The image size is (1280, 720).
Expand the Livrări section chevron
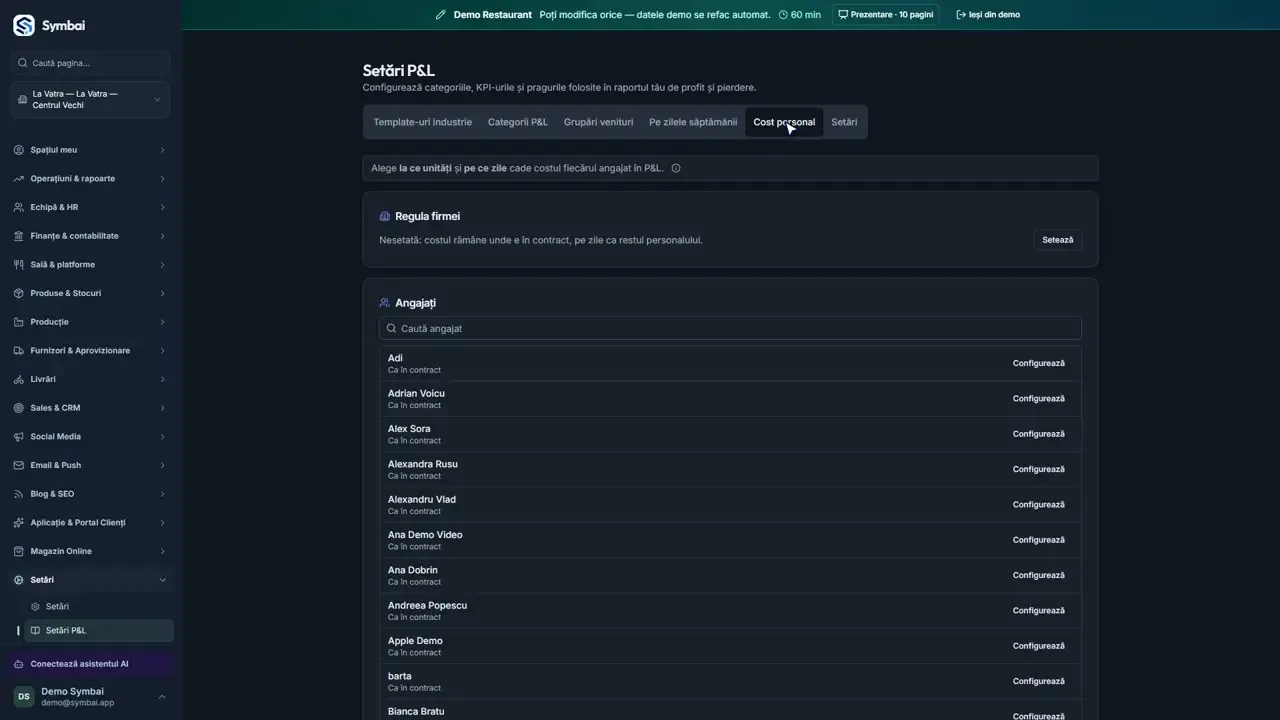click(x=162, y=379)
